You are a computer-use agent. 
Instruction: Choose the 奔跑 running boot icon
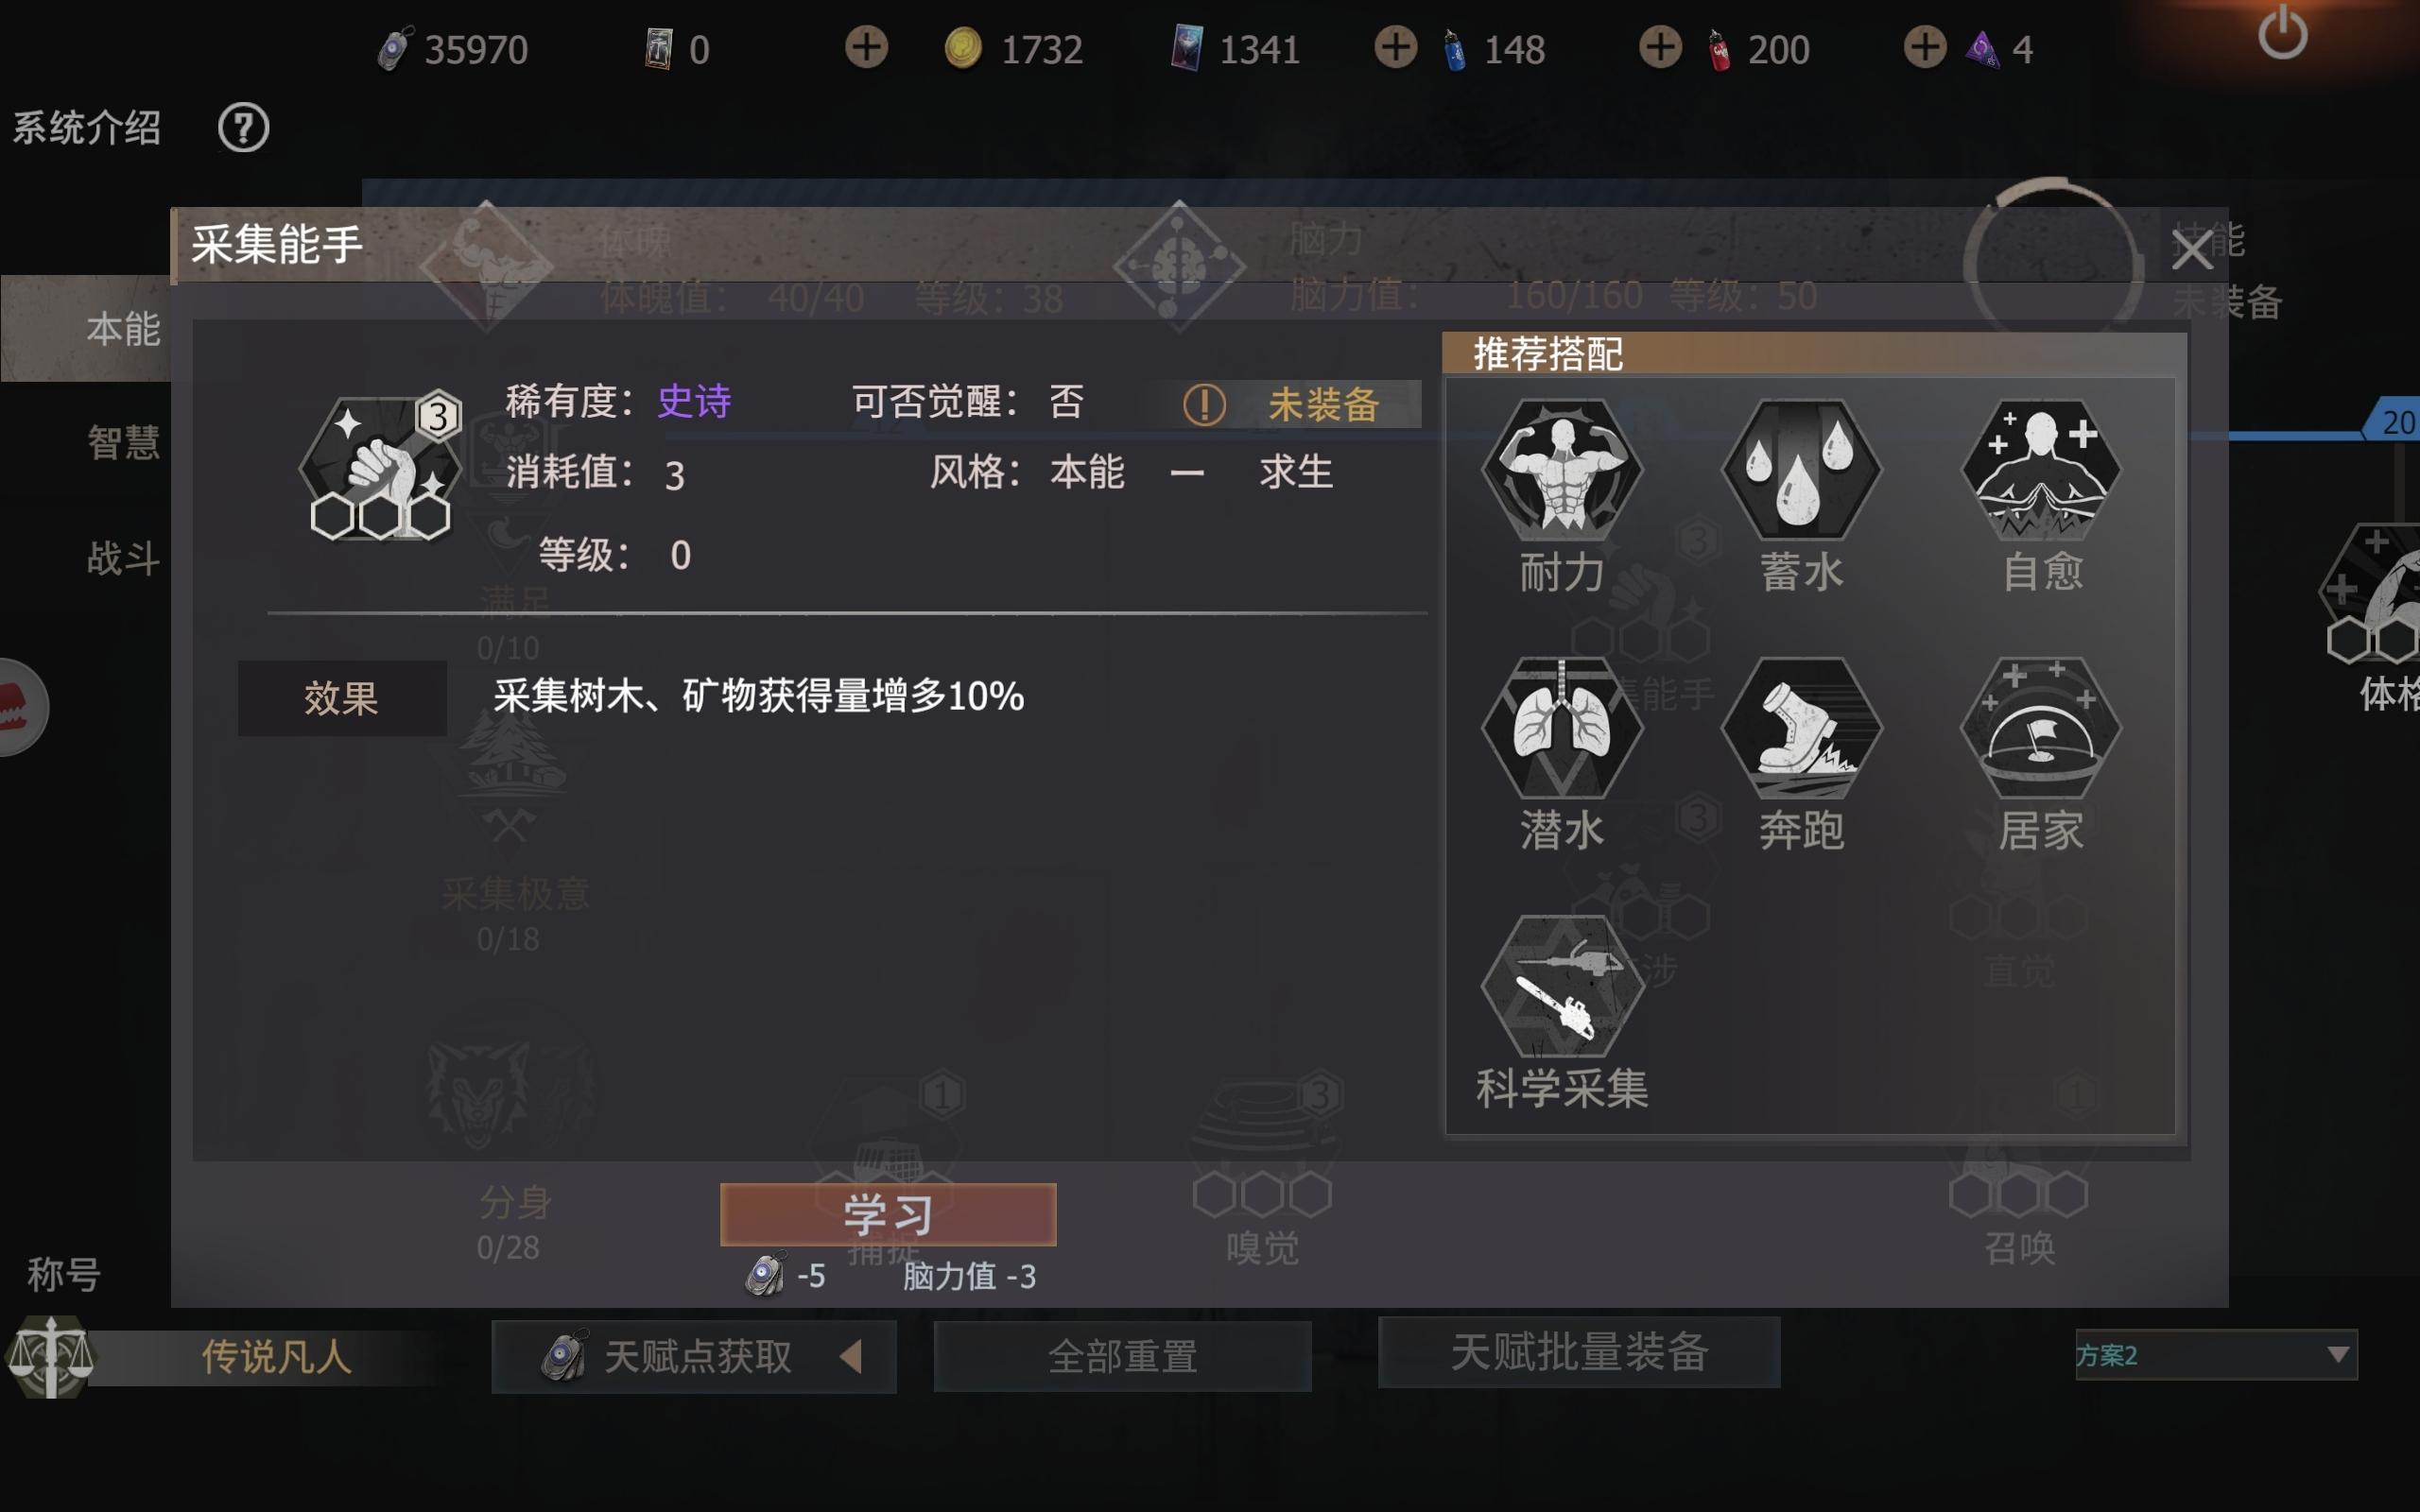(x=1801, y=727)
